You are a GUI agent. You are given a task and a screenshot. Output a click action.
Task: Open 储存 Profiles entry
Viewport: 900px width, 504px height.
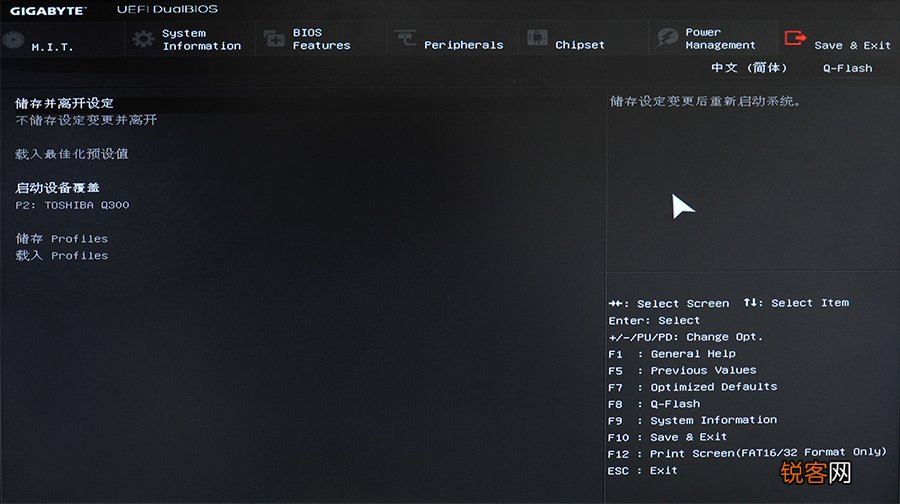(x=61, y=238)
